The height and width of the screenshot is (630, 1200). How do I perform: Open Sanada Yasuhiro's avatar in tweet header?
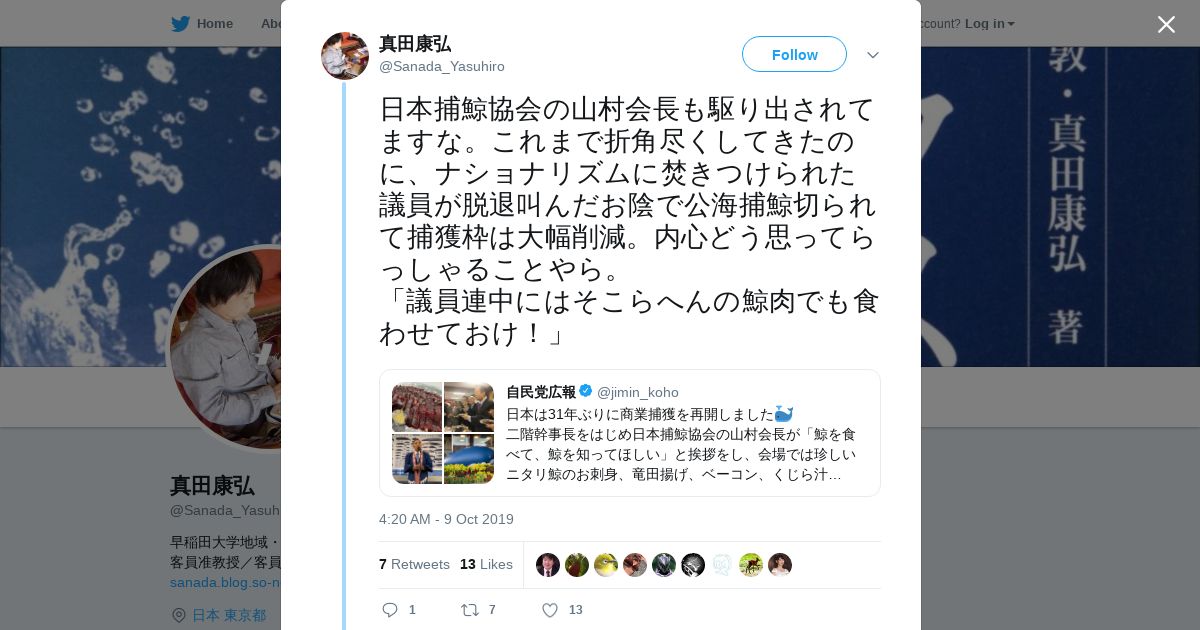point(345,55)
